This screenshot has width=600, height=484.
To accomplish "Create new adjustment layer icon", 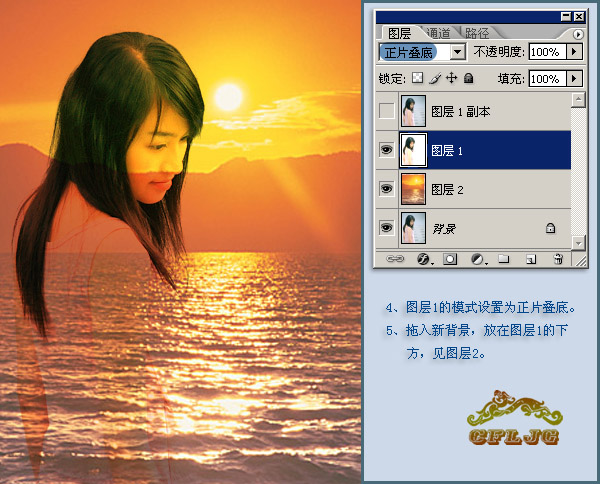I will [x=478, y=259].
